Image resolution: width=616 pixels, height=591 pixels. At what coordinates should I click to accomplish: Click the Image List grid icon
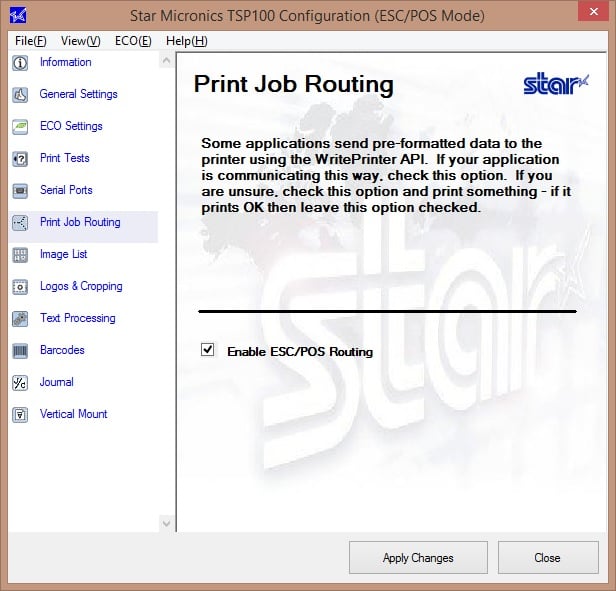click(20, 255)
